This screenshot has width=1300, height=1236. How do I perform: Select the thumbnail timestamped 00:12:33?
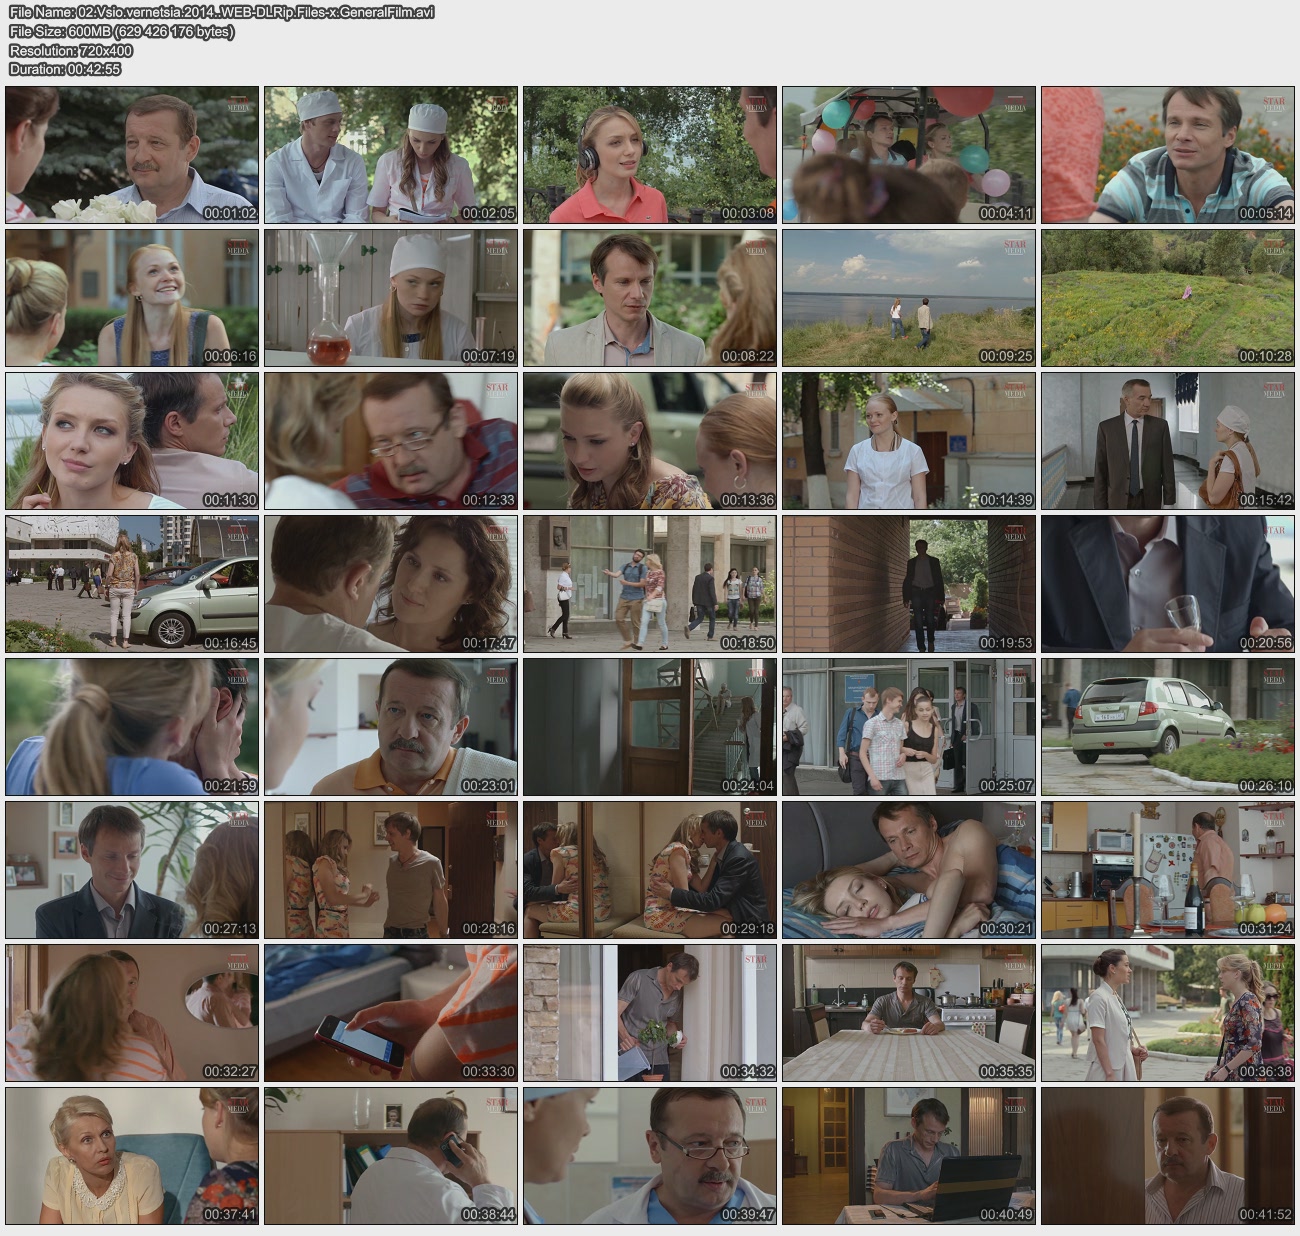[x=391, y=441]
